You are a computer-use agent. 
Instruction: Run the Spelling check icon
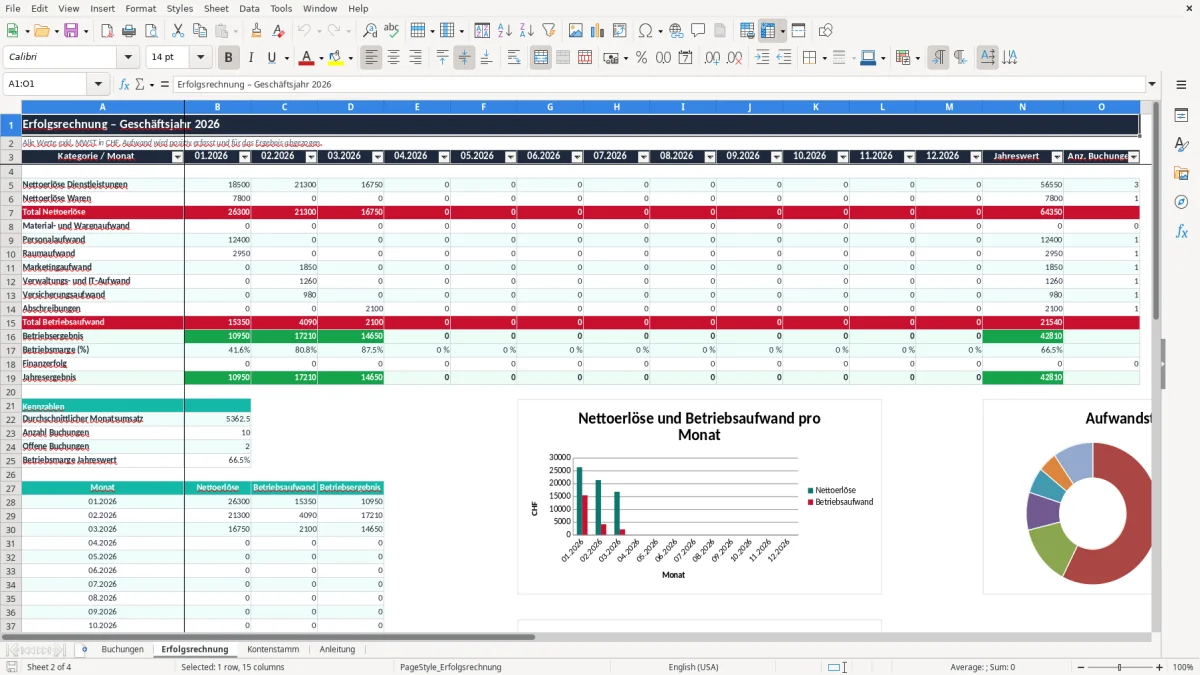point(392,31)
